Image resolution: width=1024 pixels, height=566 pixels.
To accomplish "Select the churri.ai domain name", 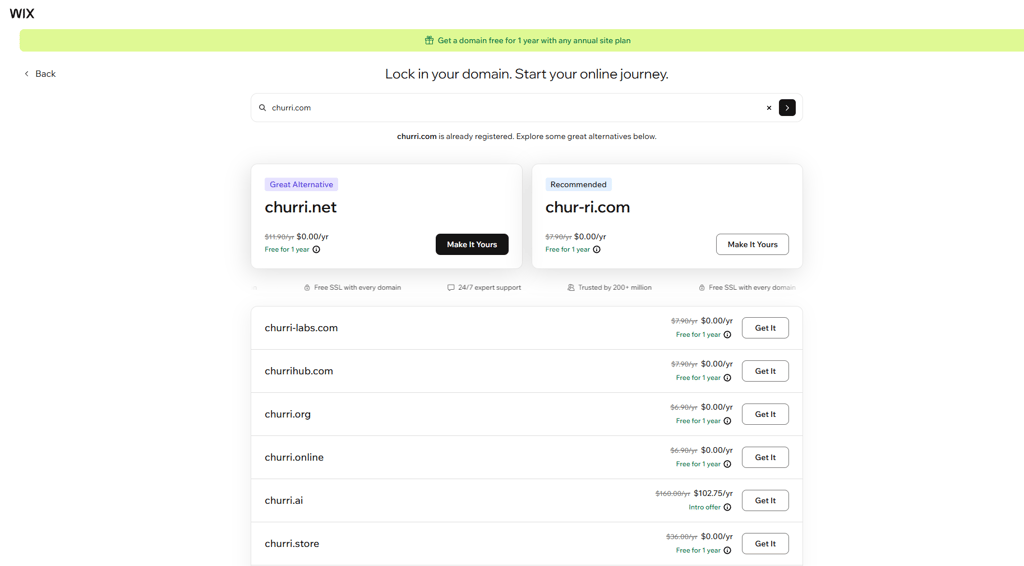I will point(283,500).
